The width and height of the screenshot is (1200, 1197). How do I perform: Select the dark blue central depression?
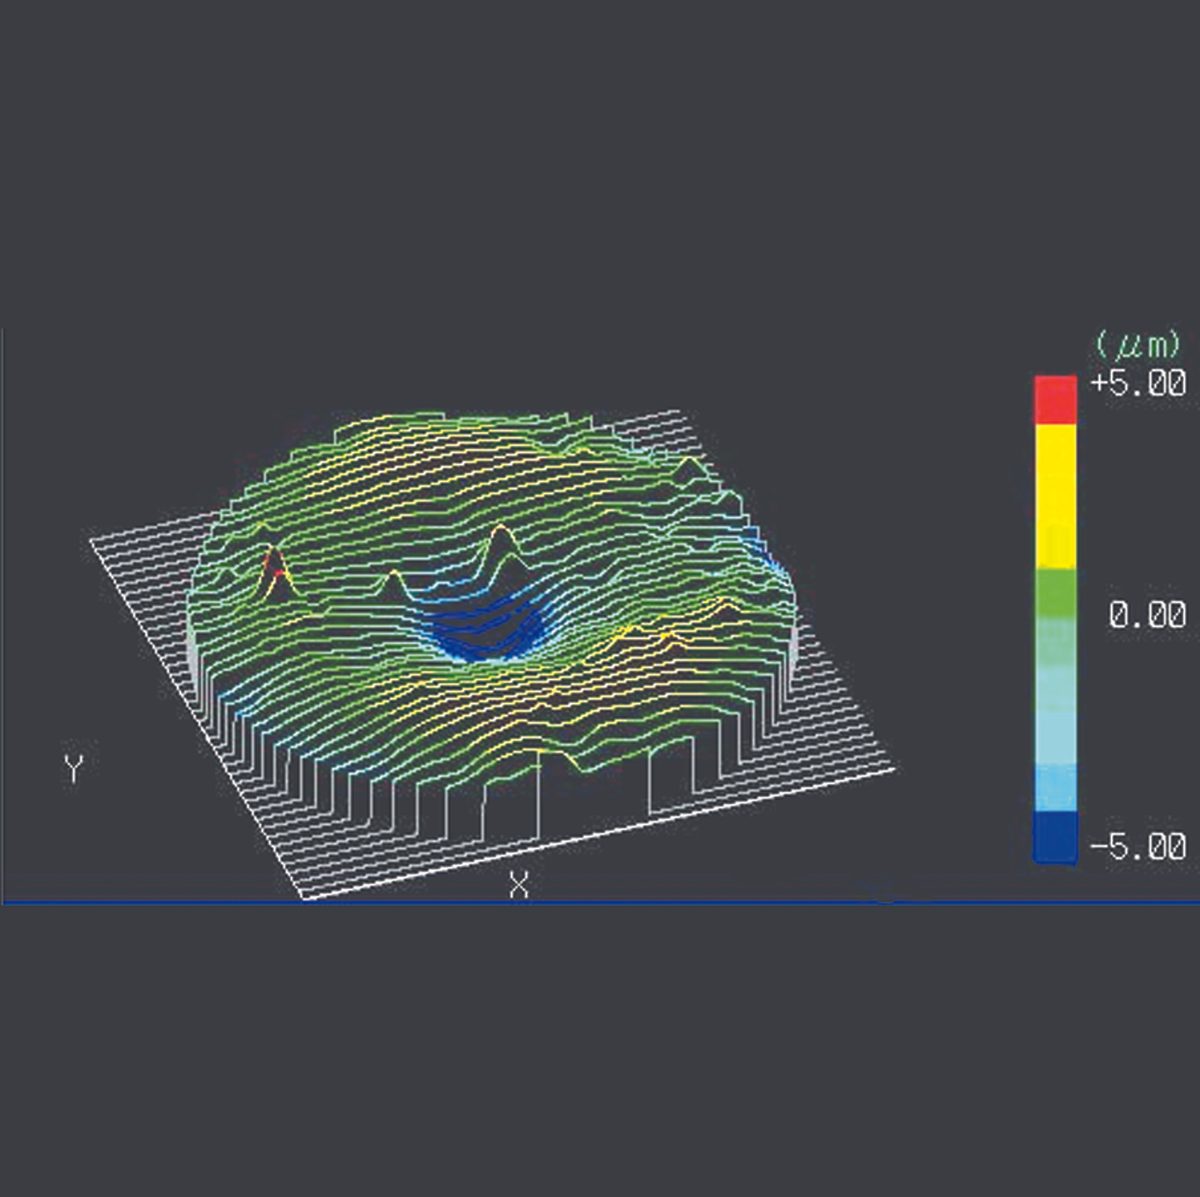[487, 632]
